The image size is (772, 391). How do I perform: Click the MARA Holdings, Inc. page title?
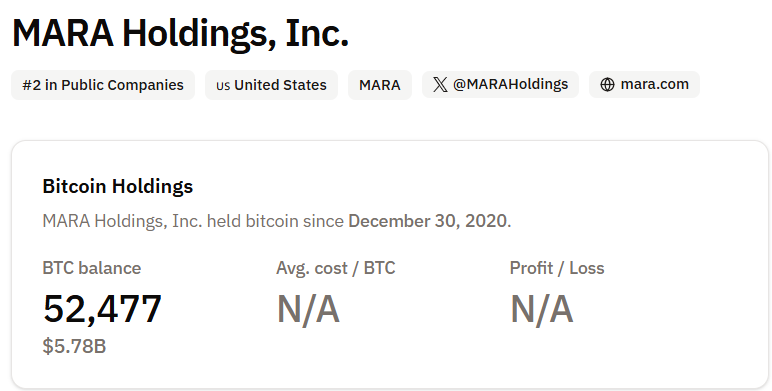[180, 33]
